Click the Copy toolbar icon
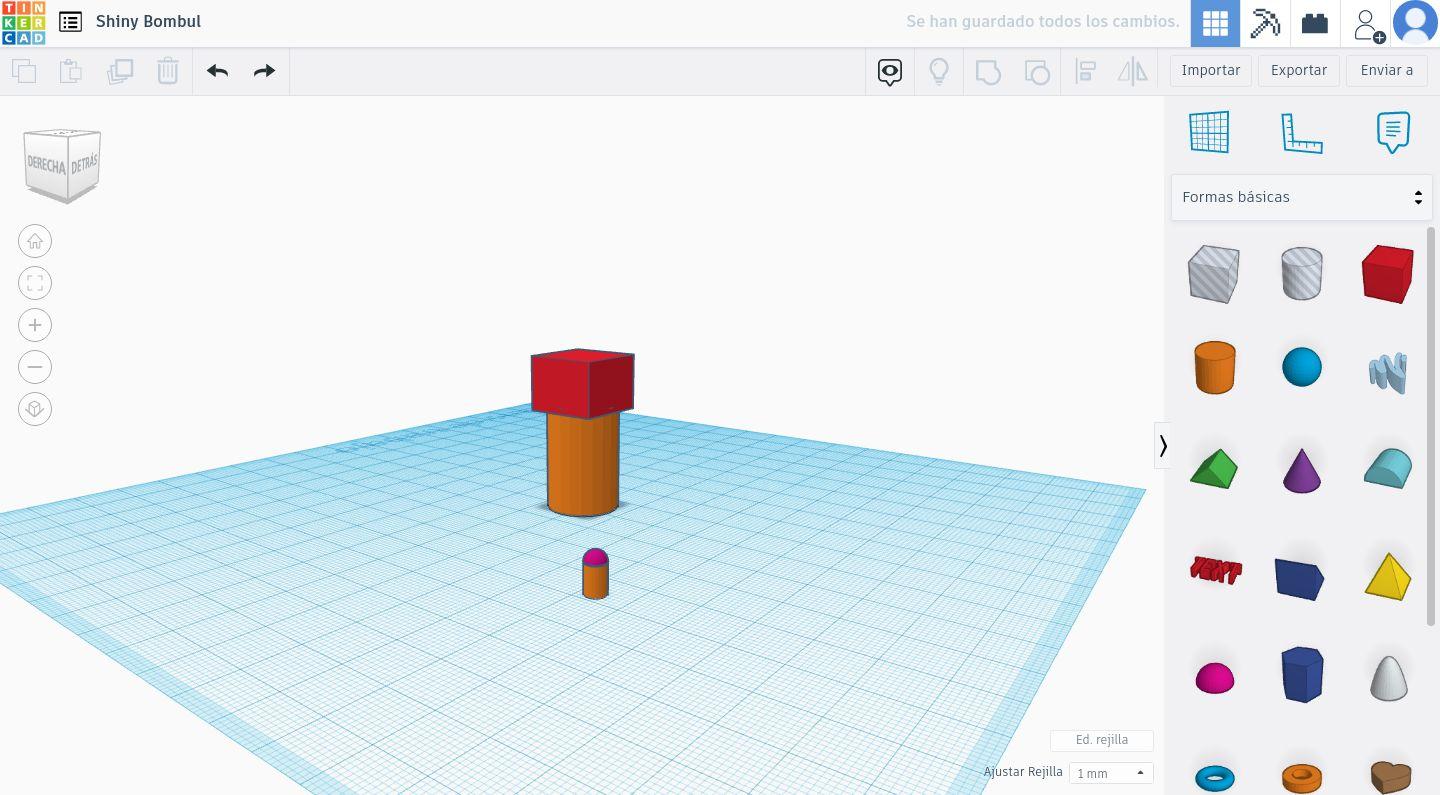The width and height of the screenshot is (1440, 795). 24,71
